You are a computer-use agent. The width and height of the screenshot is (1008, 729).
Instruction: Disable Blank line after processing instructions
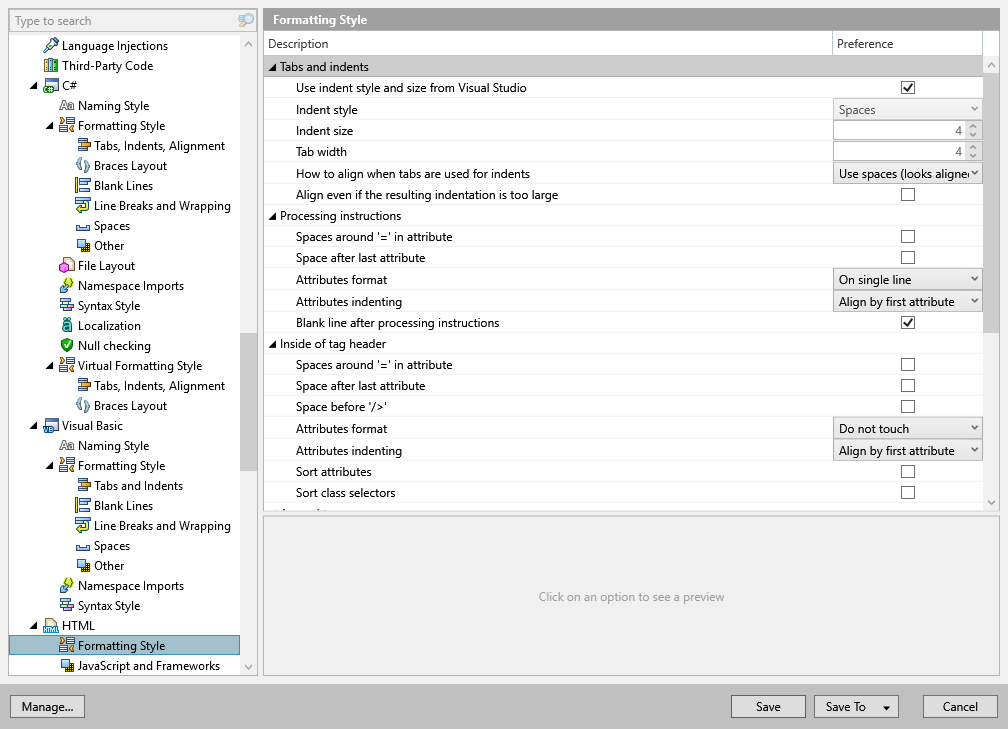[x=908, y=322]
